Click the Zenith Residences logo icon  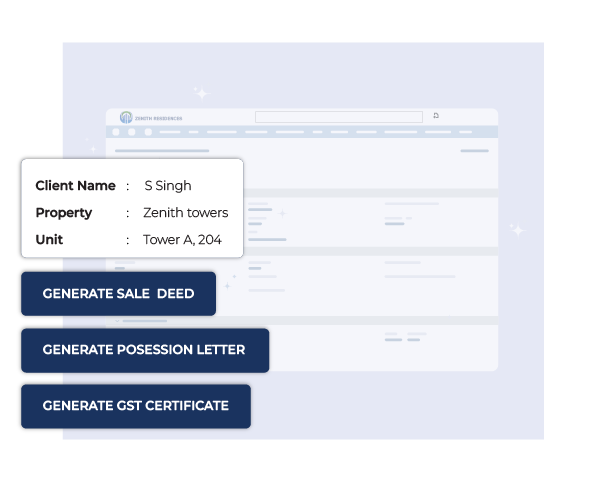pos(126,117)
